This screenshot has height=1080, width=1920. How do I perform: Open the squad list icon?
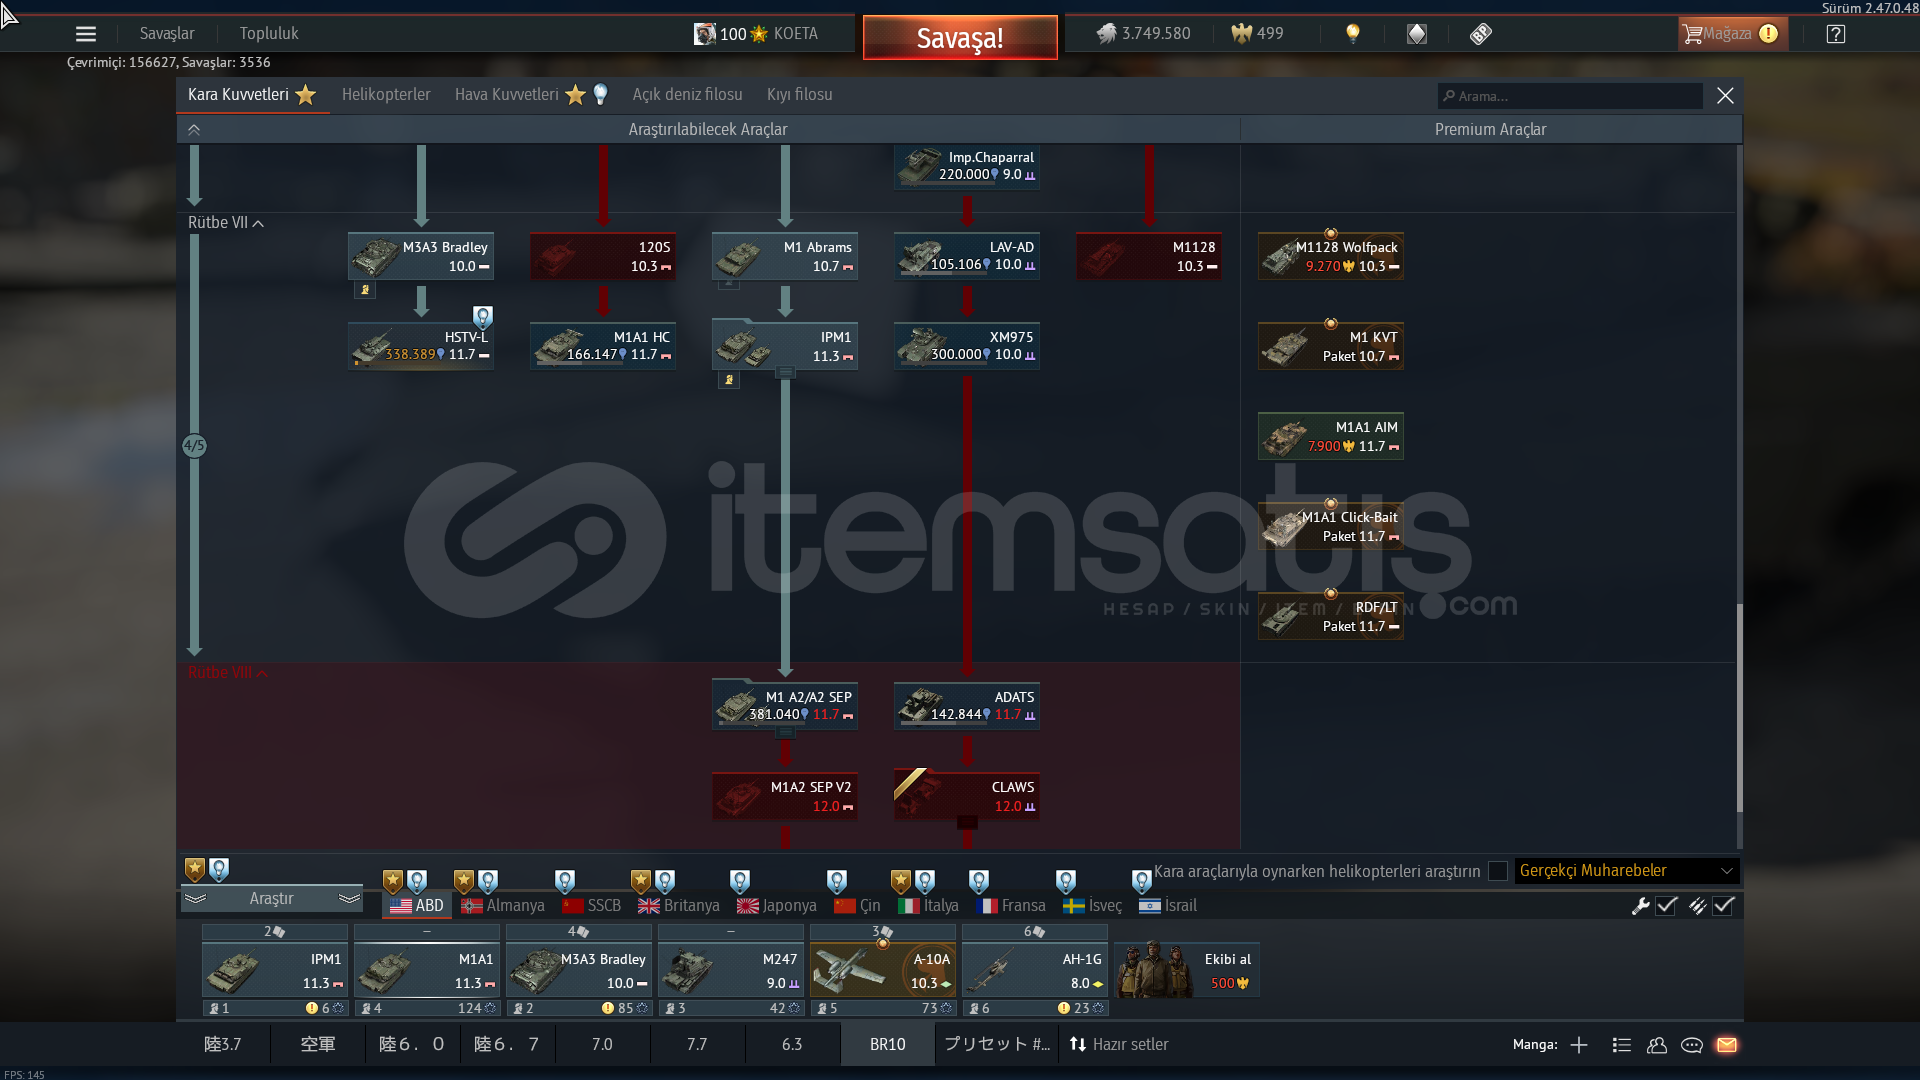coord(1622,1045)
